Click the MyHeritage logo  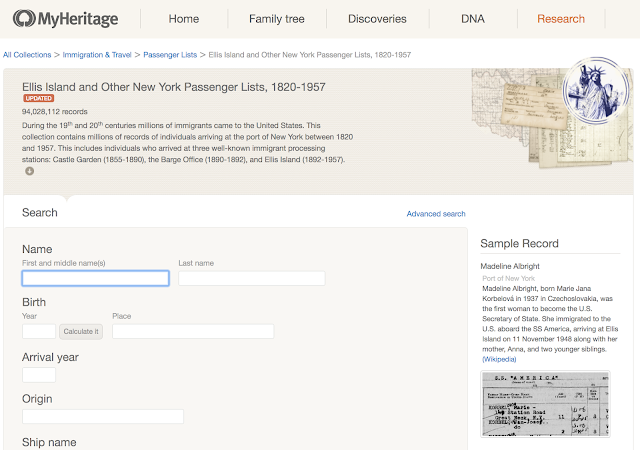coord(65,19)
